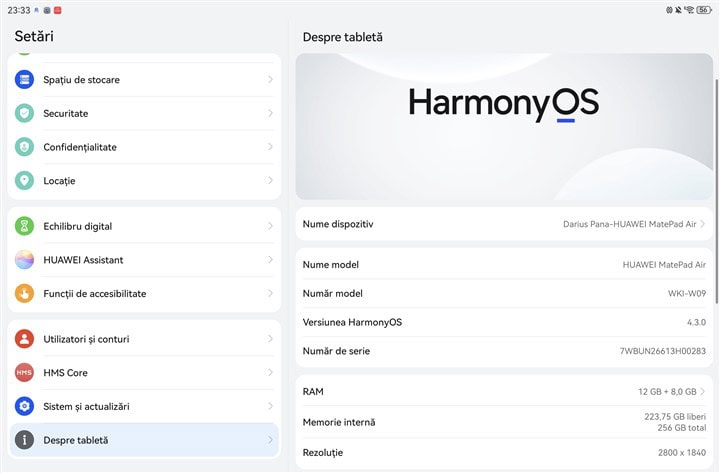Tap the HarmonyOS version value '4.3.0'
This screenshot has width=720, height=473.
click(x=696, y=322)
